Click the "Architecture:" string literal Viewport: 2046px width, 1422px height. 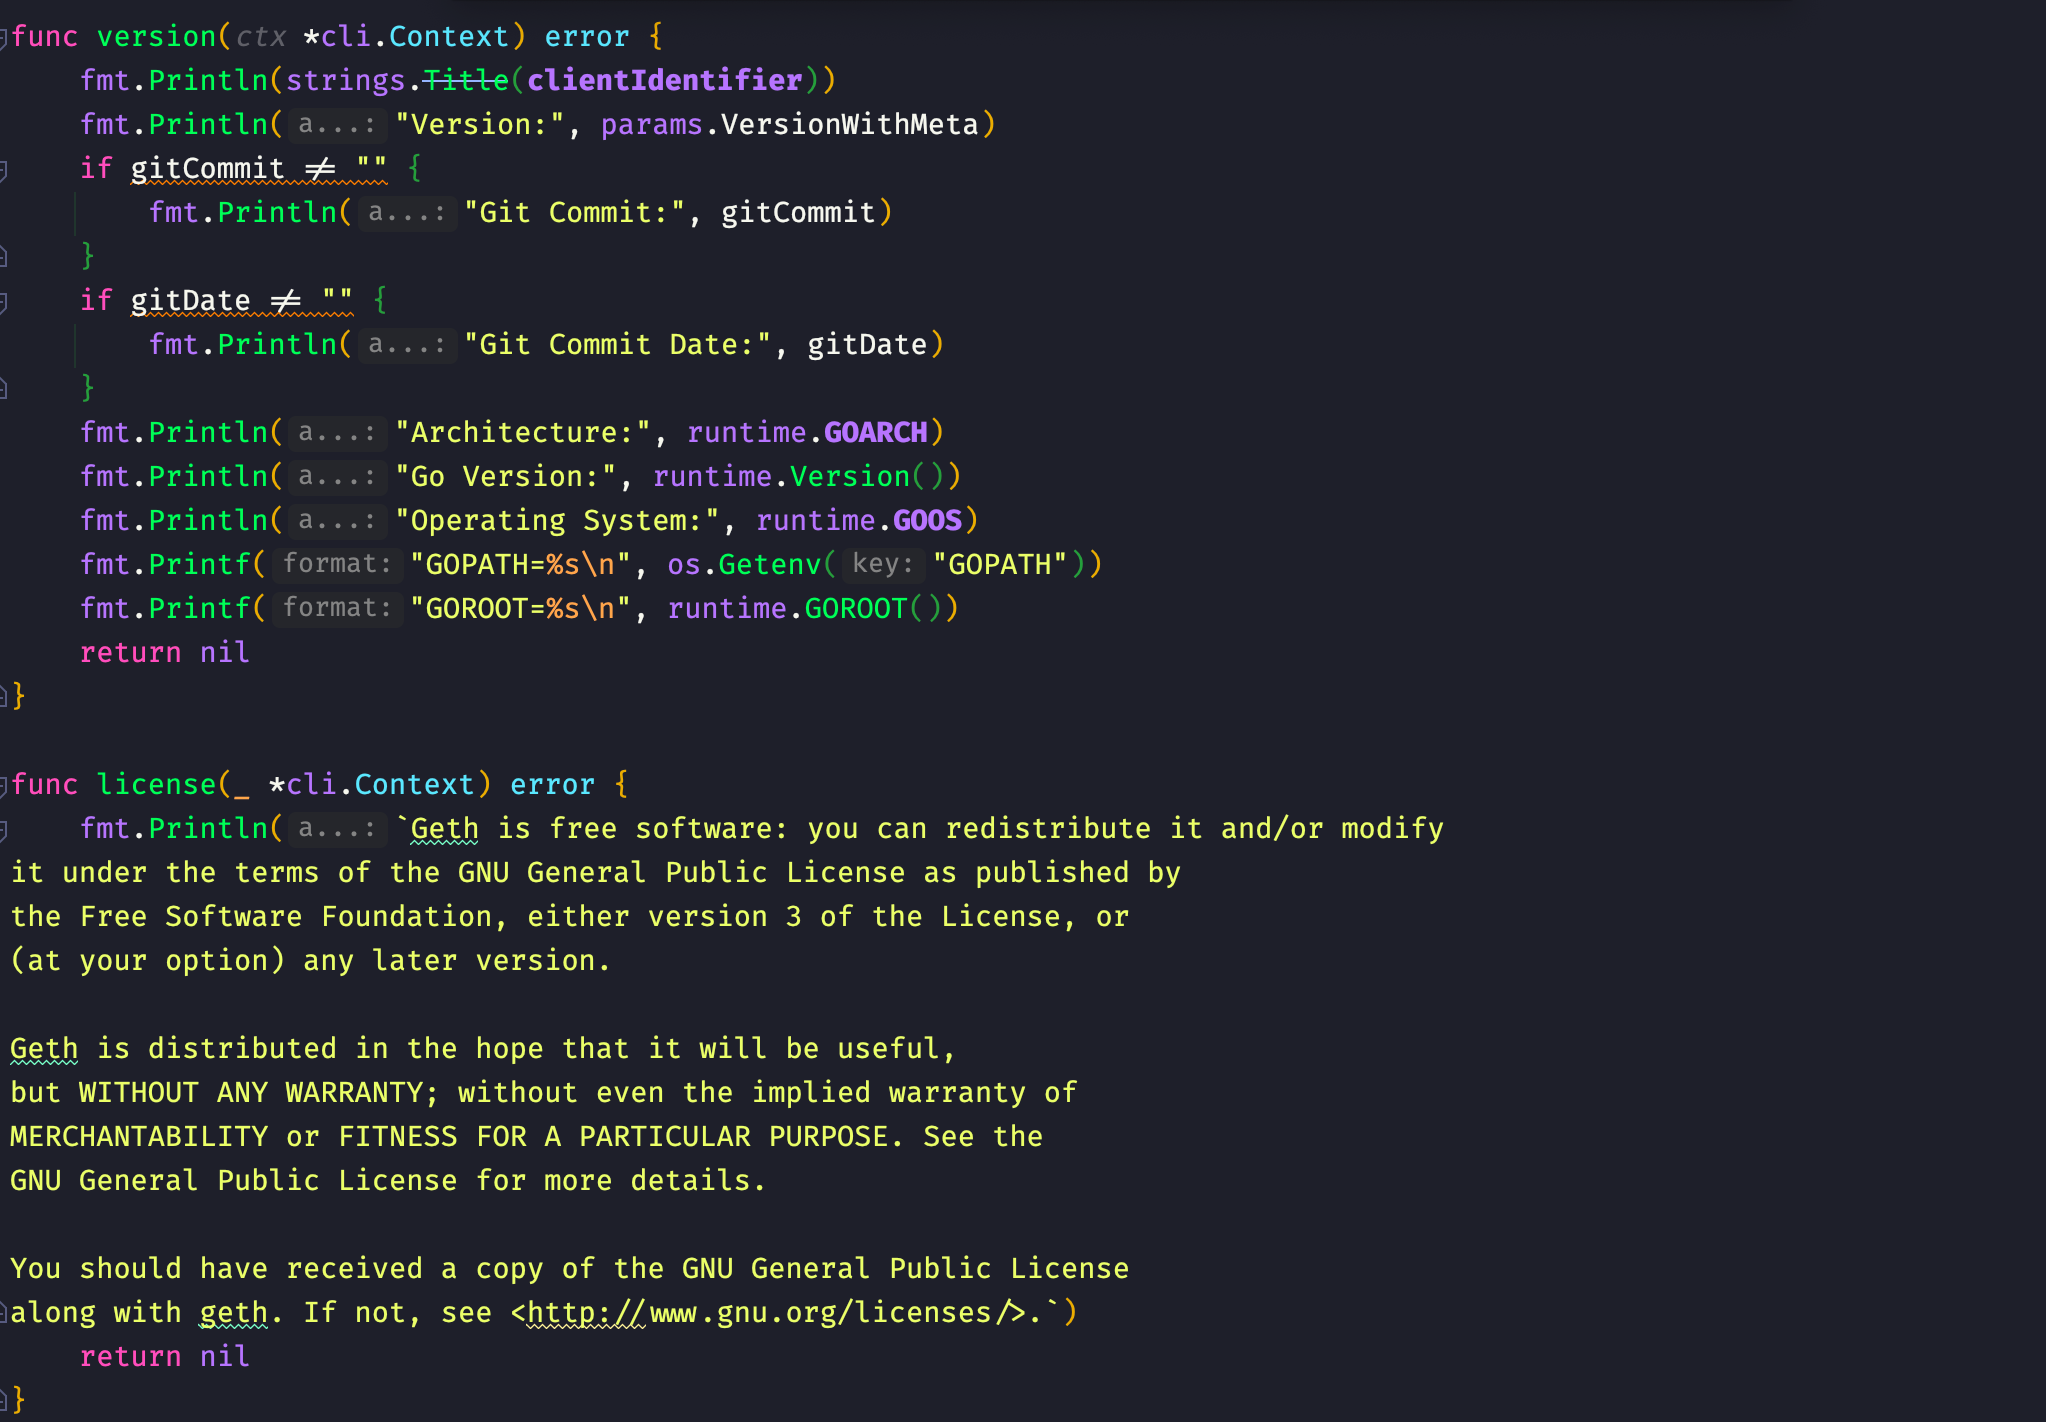[x=523, y=433]
